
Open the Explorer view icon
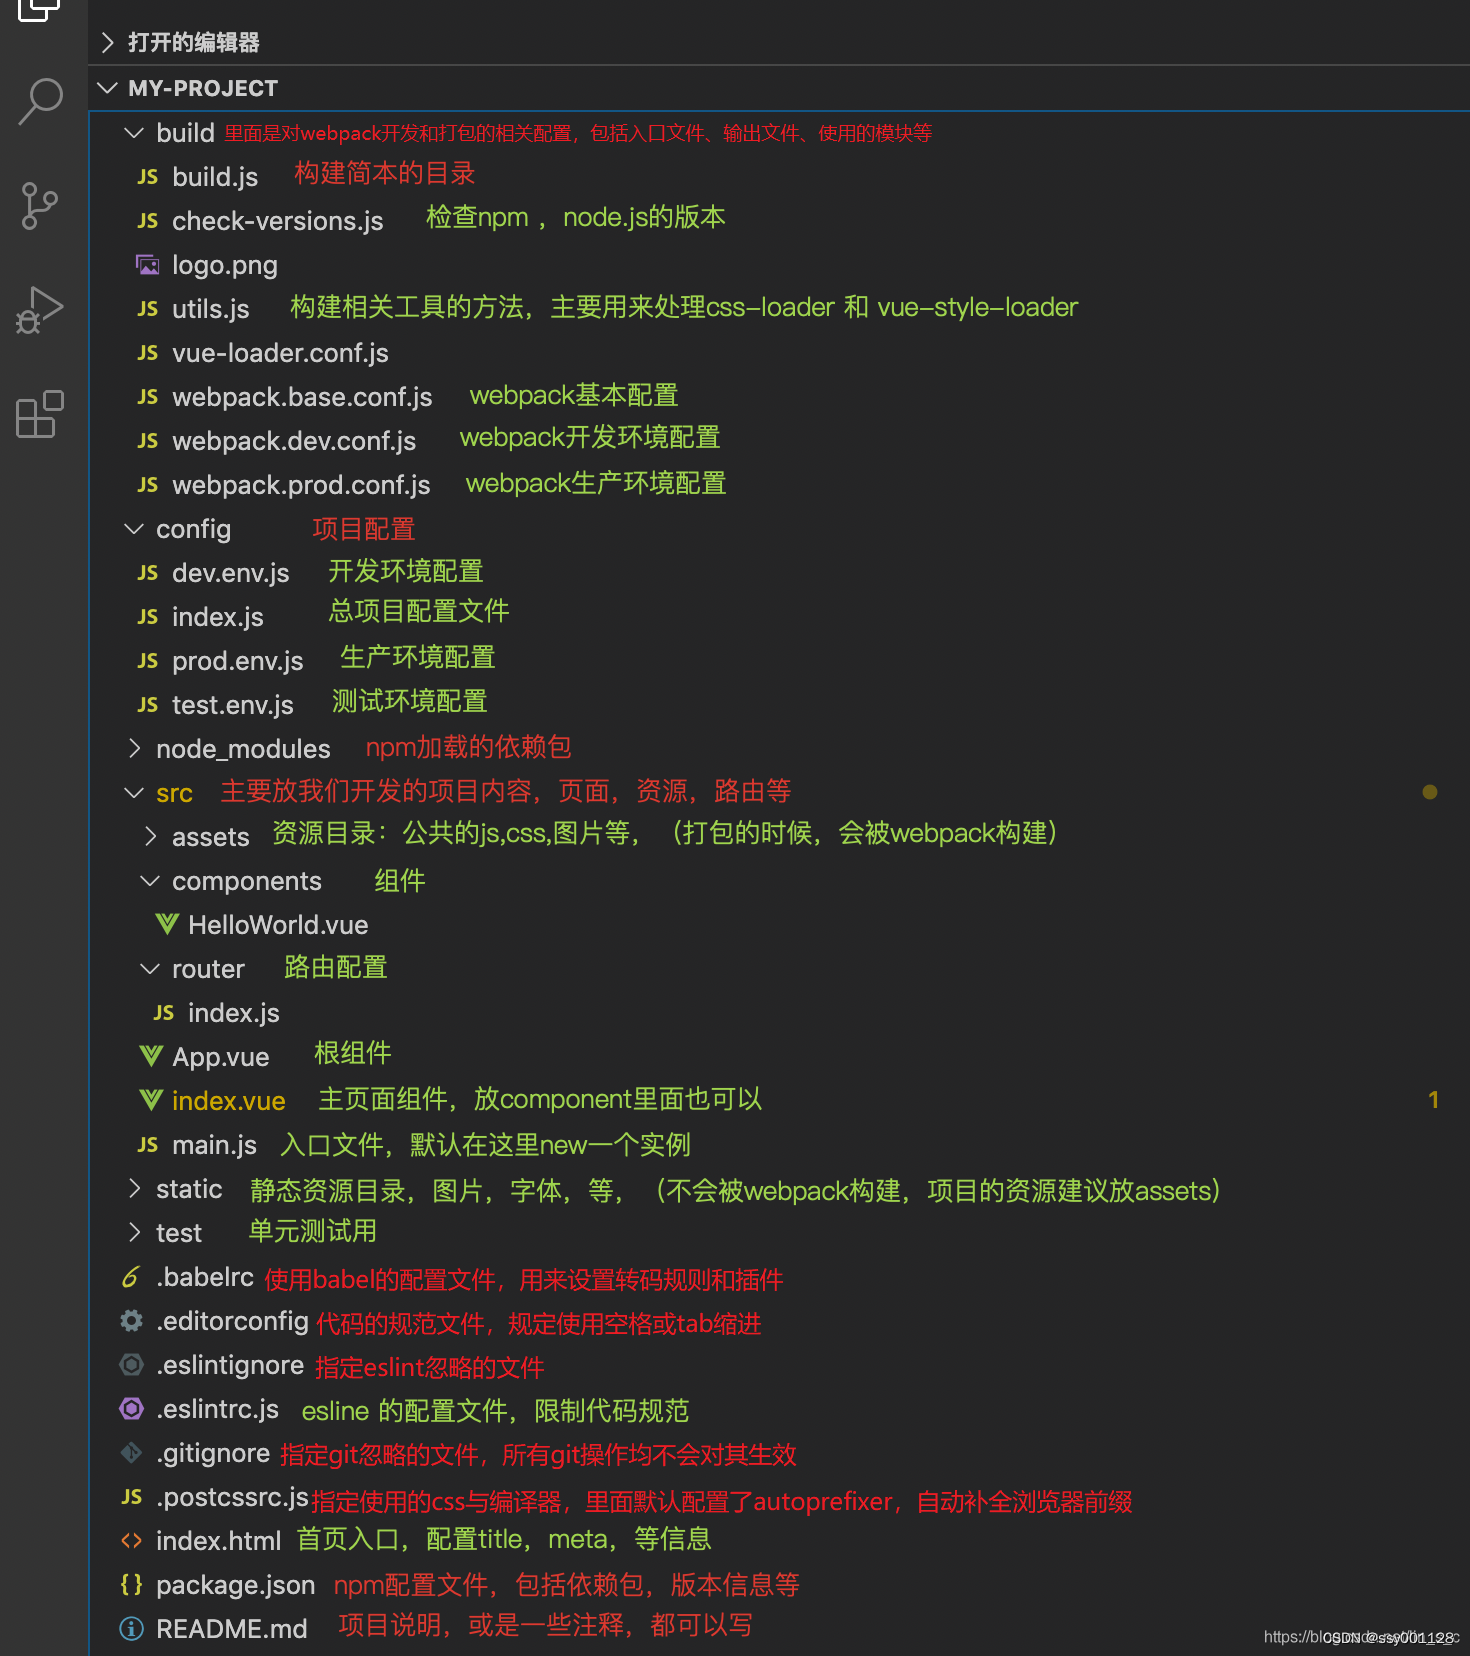[40, 10]
